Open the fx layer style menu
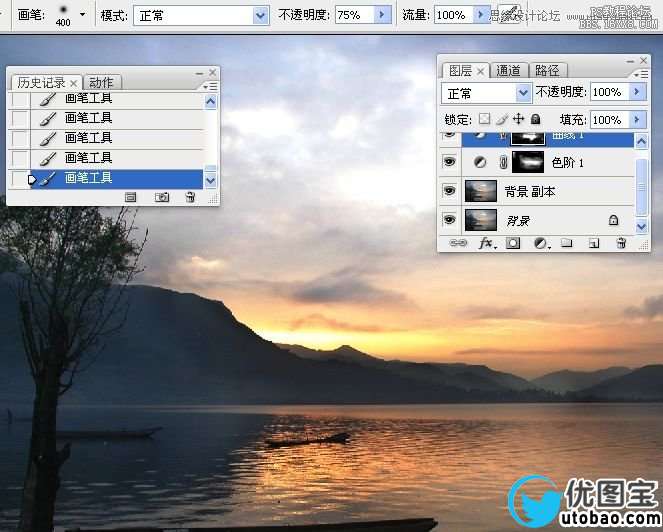The image size is (663, 532). [x=487, y=243]
